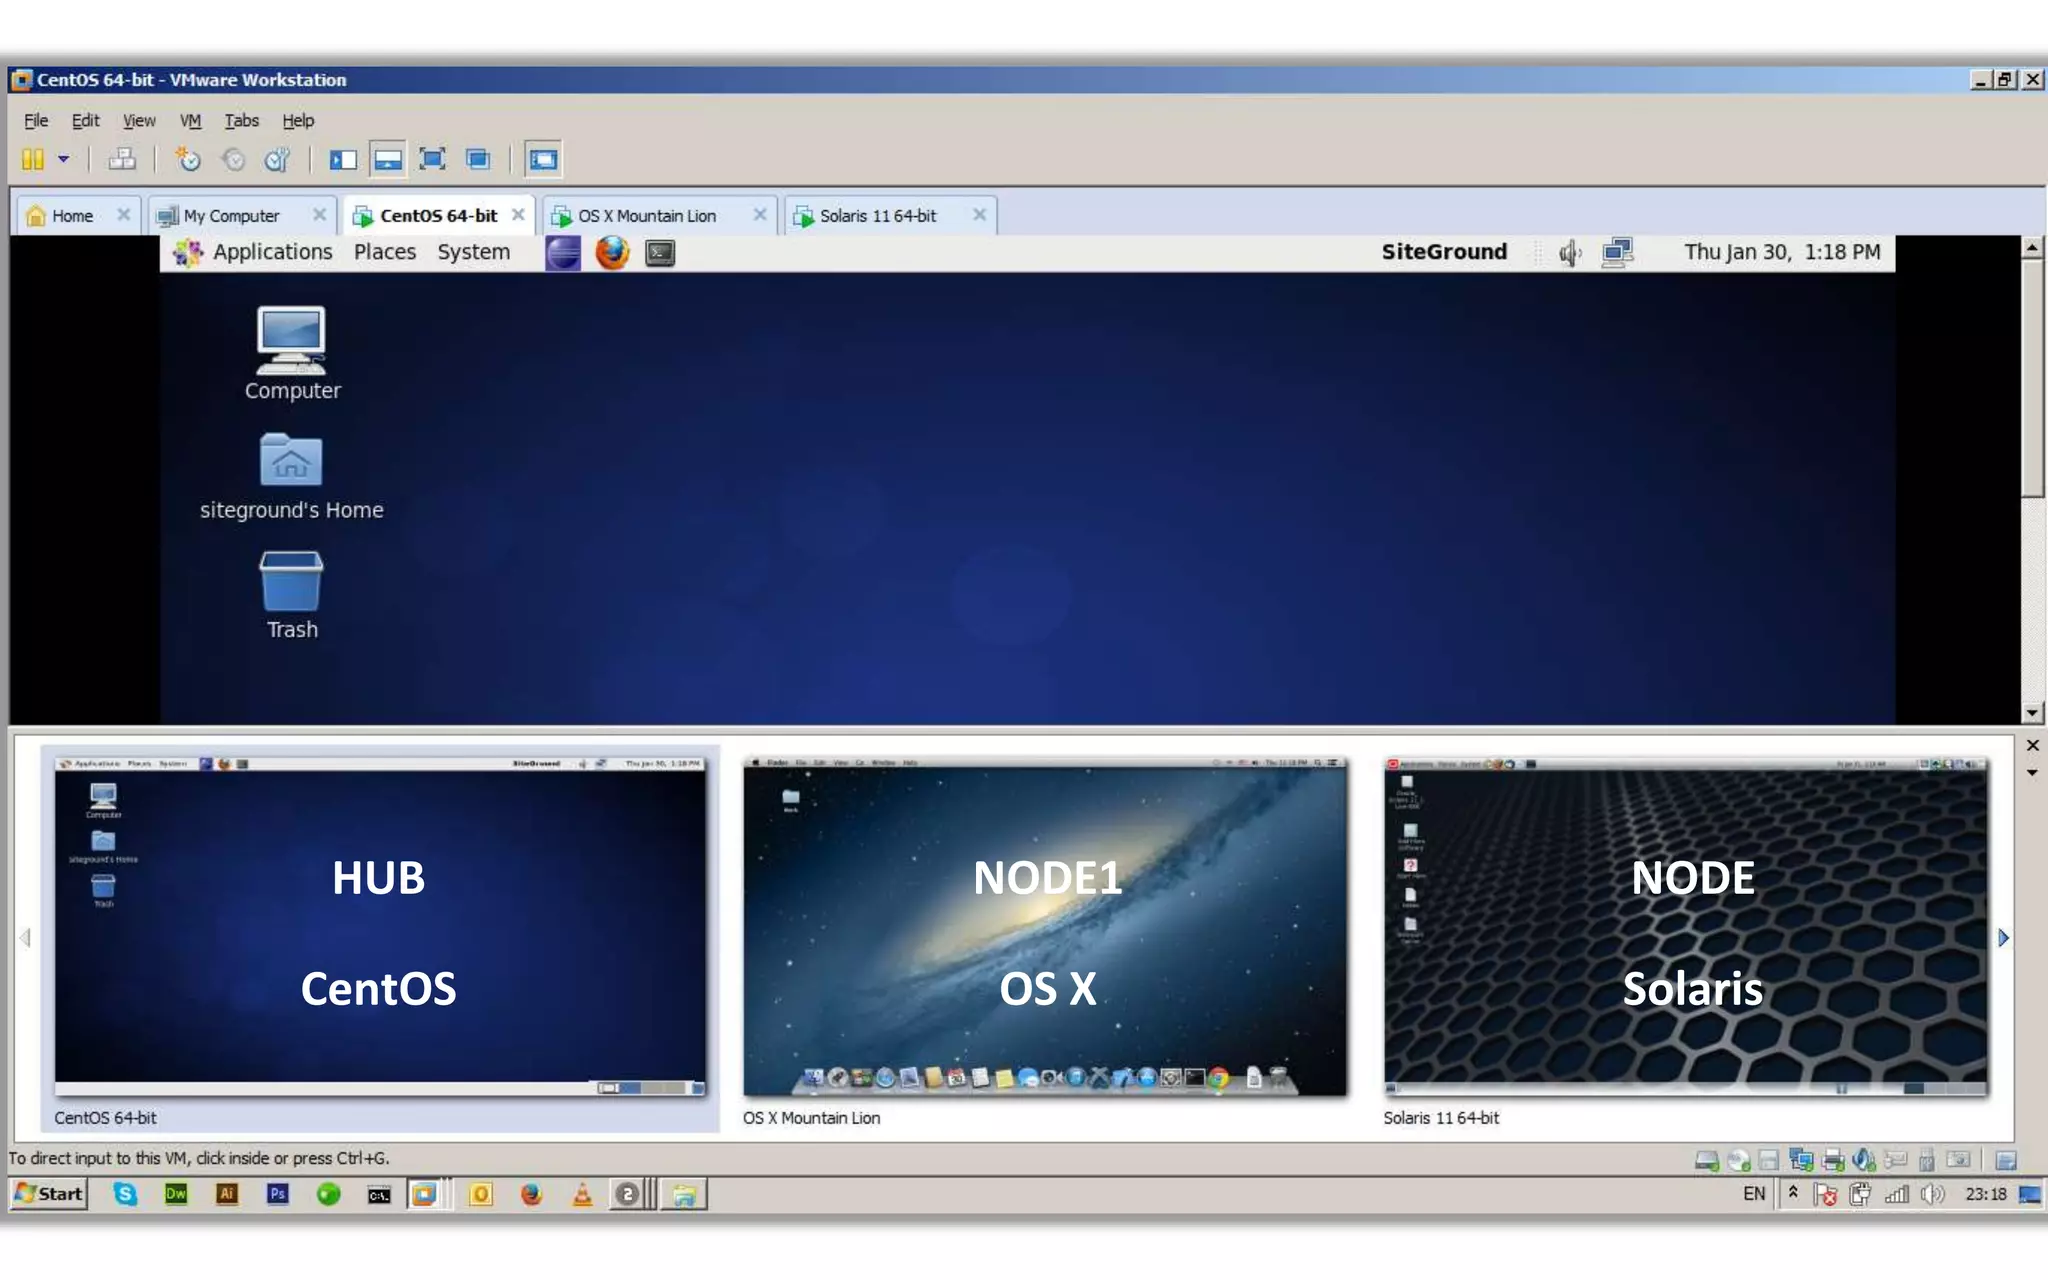Click the SiteGround user label
2048x1280 pixels.
coord(1444,252)
